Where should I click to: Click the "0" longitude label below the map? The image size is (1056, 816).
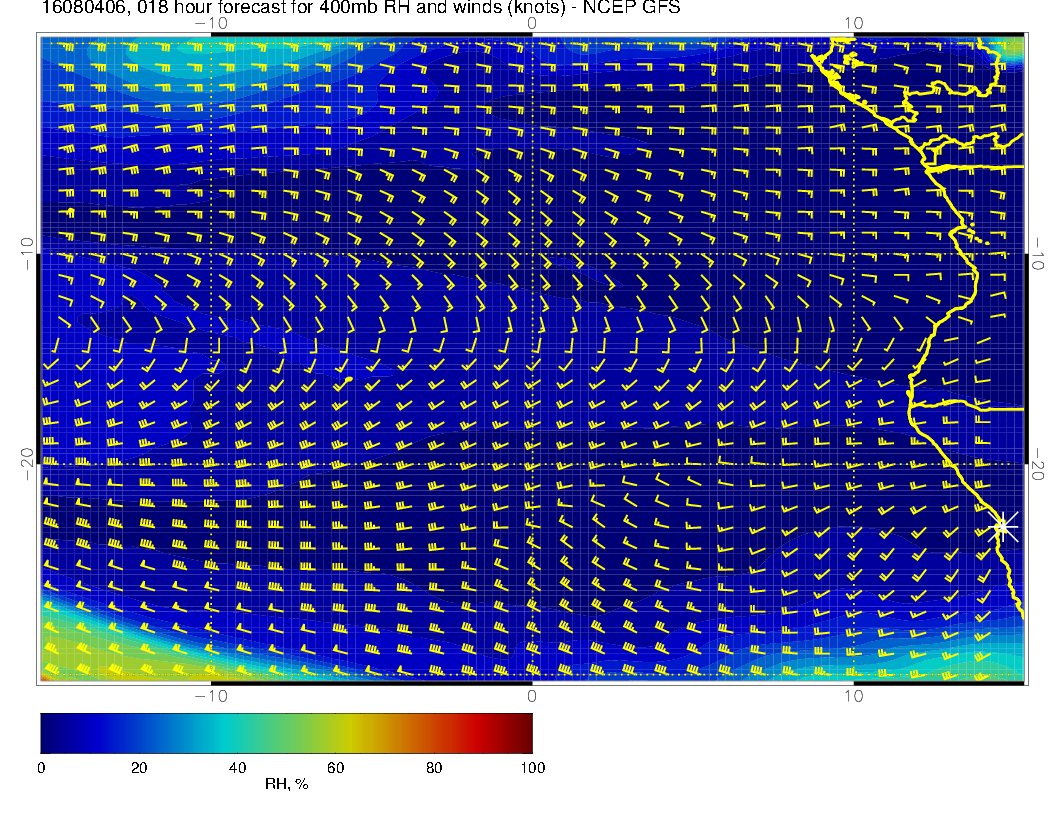532,696
